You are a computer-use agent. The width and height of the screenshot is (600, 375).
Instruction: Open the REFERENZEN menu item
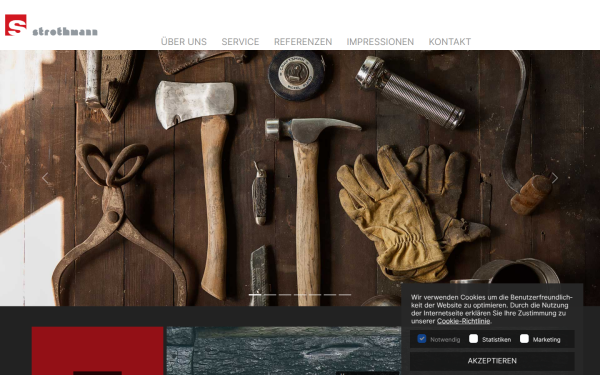coord(303,41)
